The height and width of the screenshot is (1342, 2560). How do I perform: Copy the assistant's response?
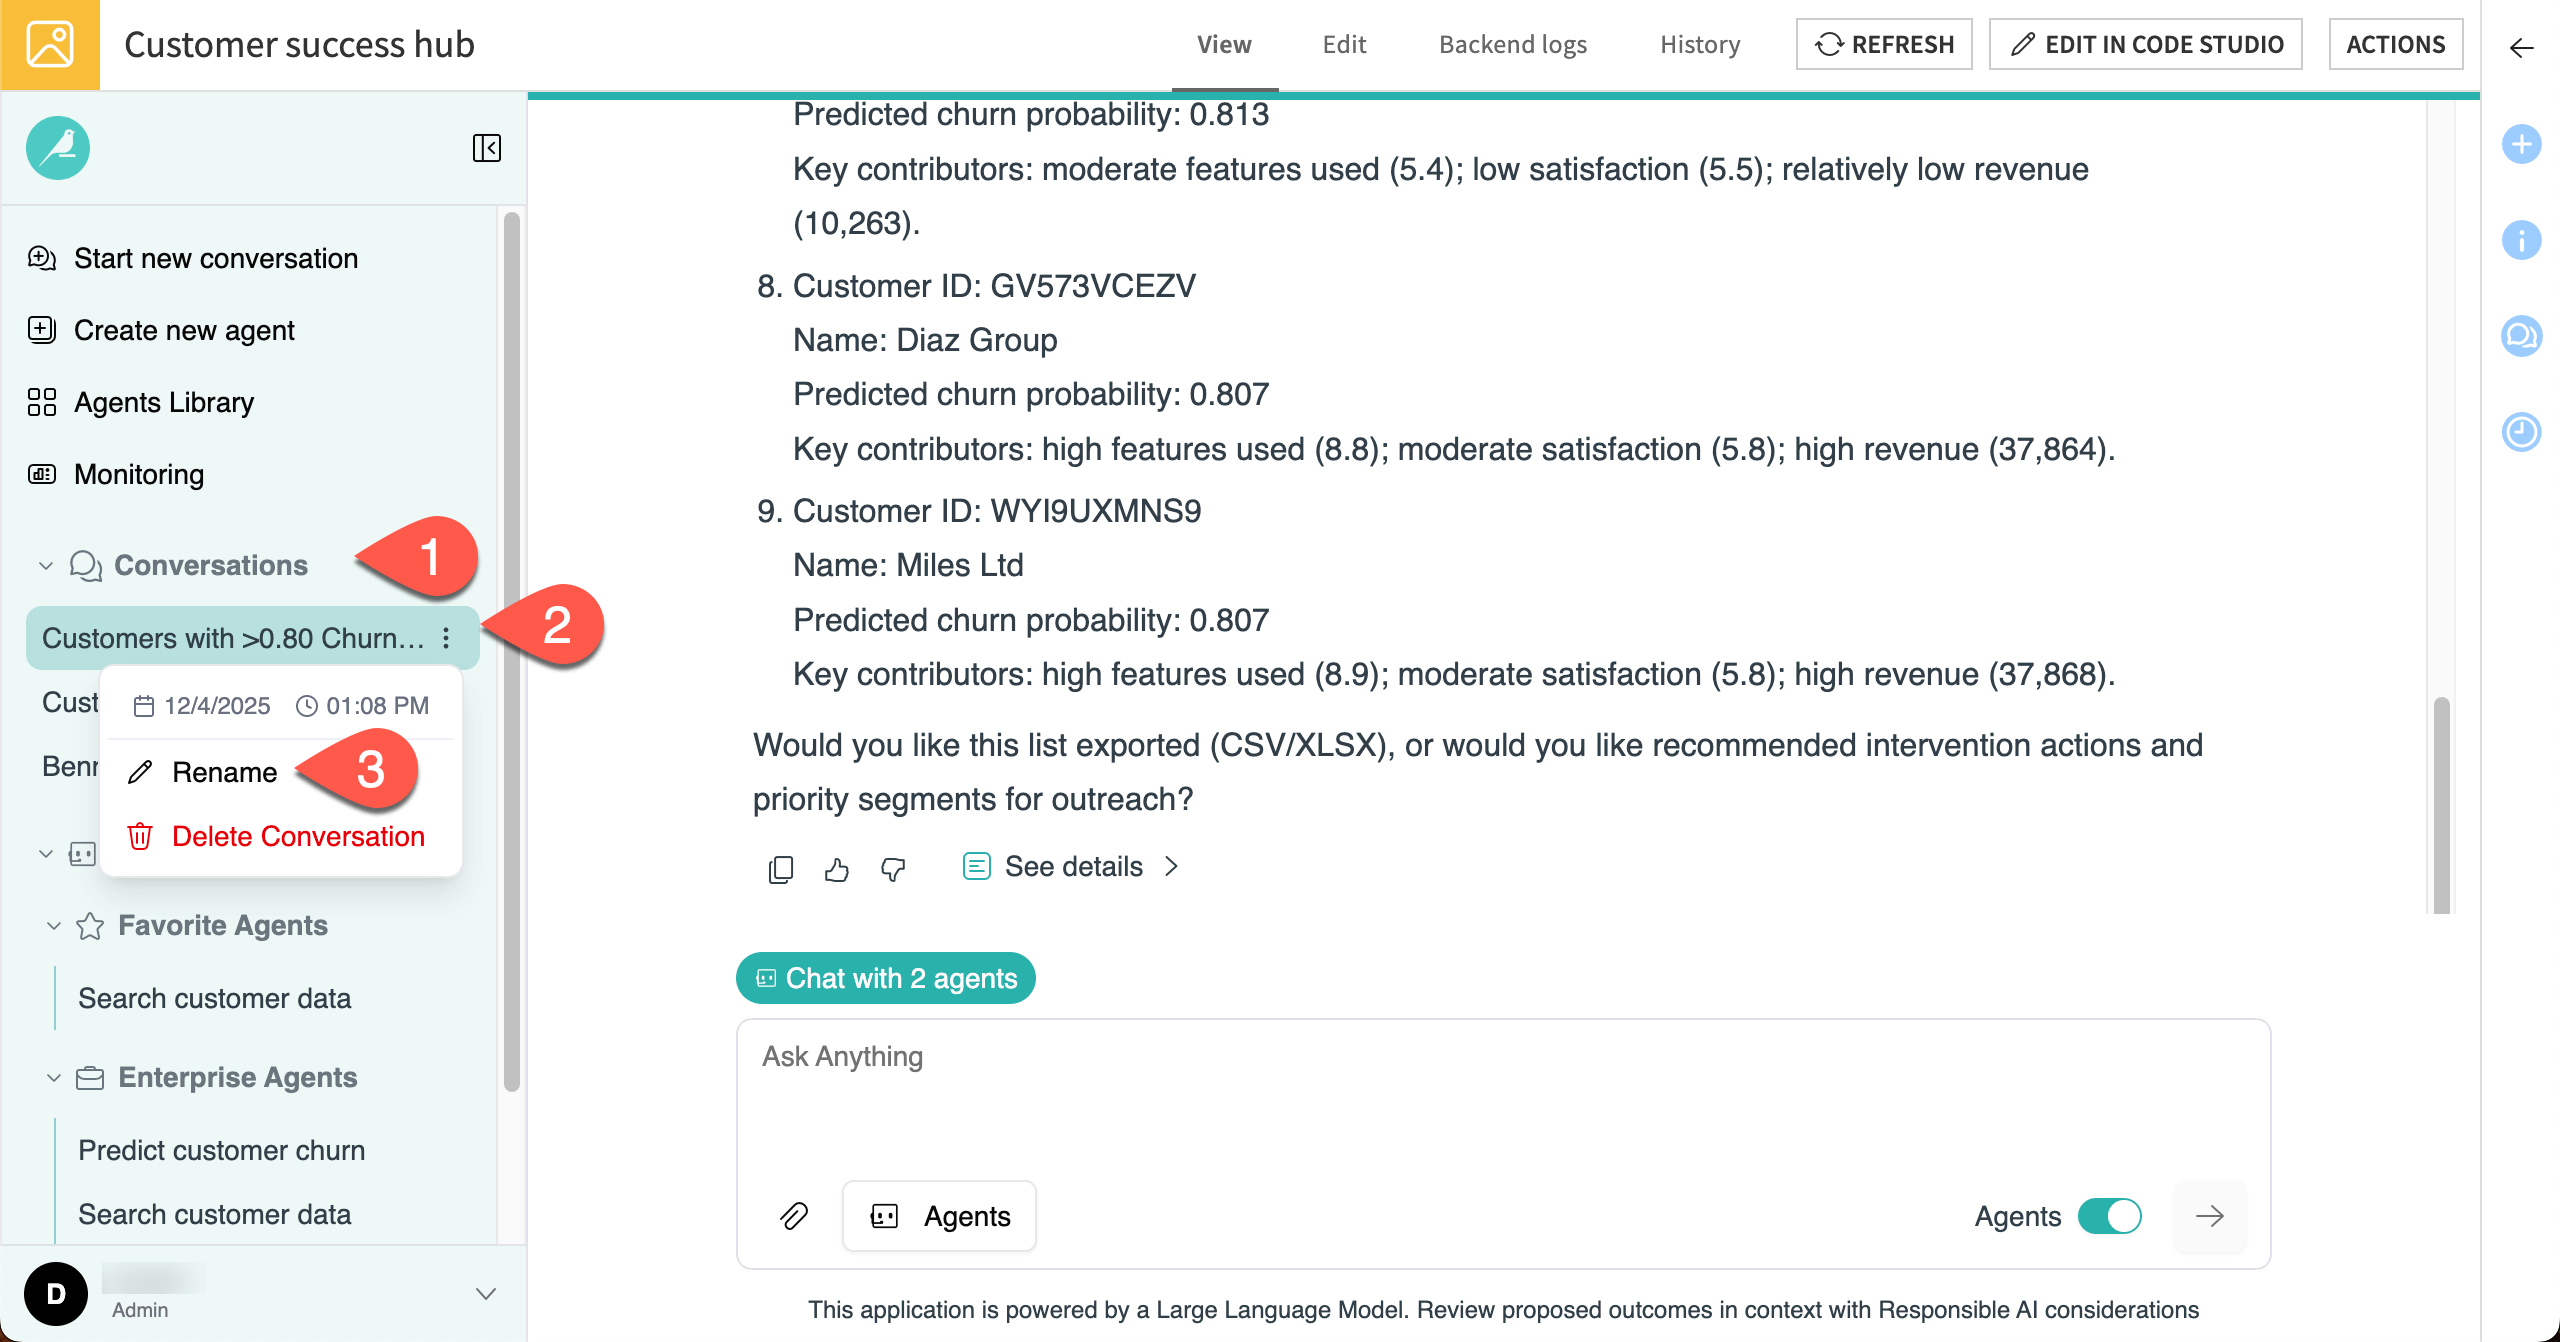[x=780, y=869]
